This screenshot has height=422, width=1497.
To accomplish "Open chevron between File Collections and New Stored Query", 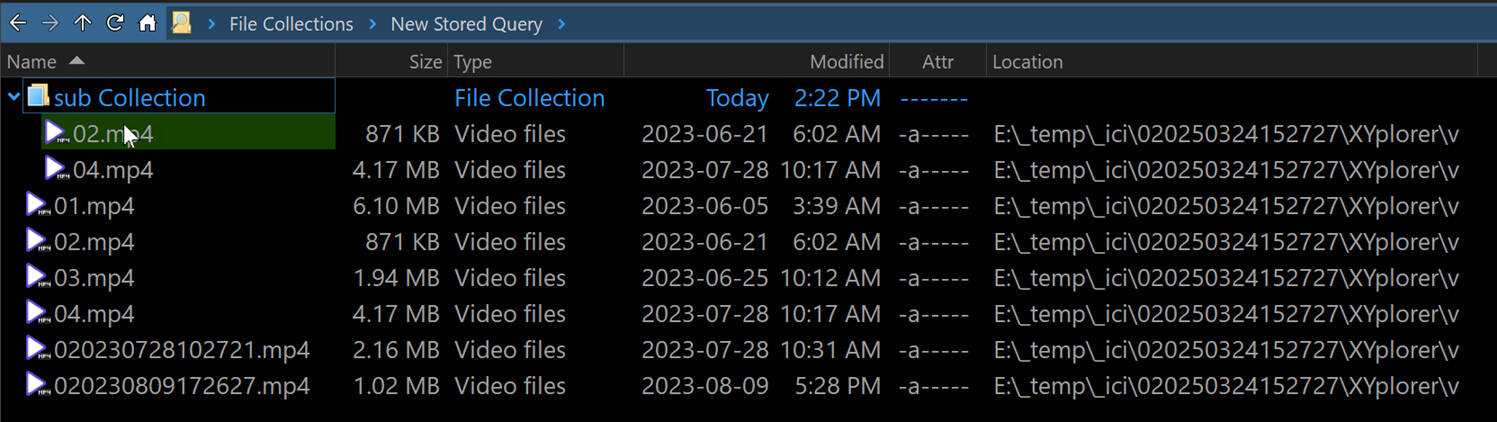I will click(x=372, y=24).
